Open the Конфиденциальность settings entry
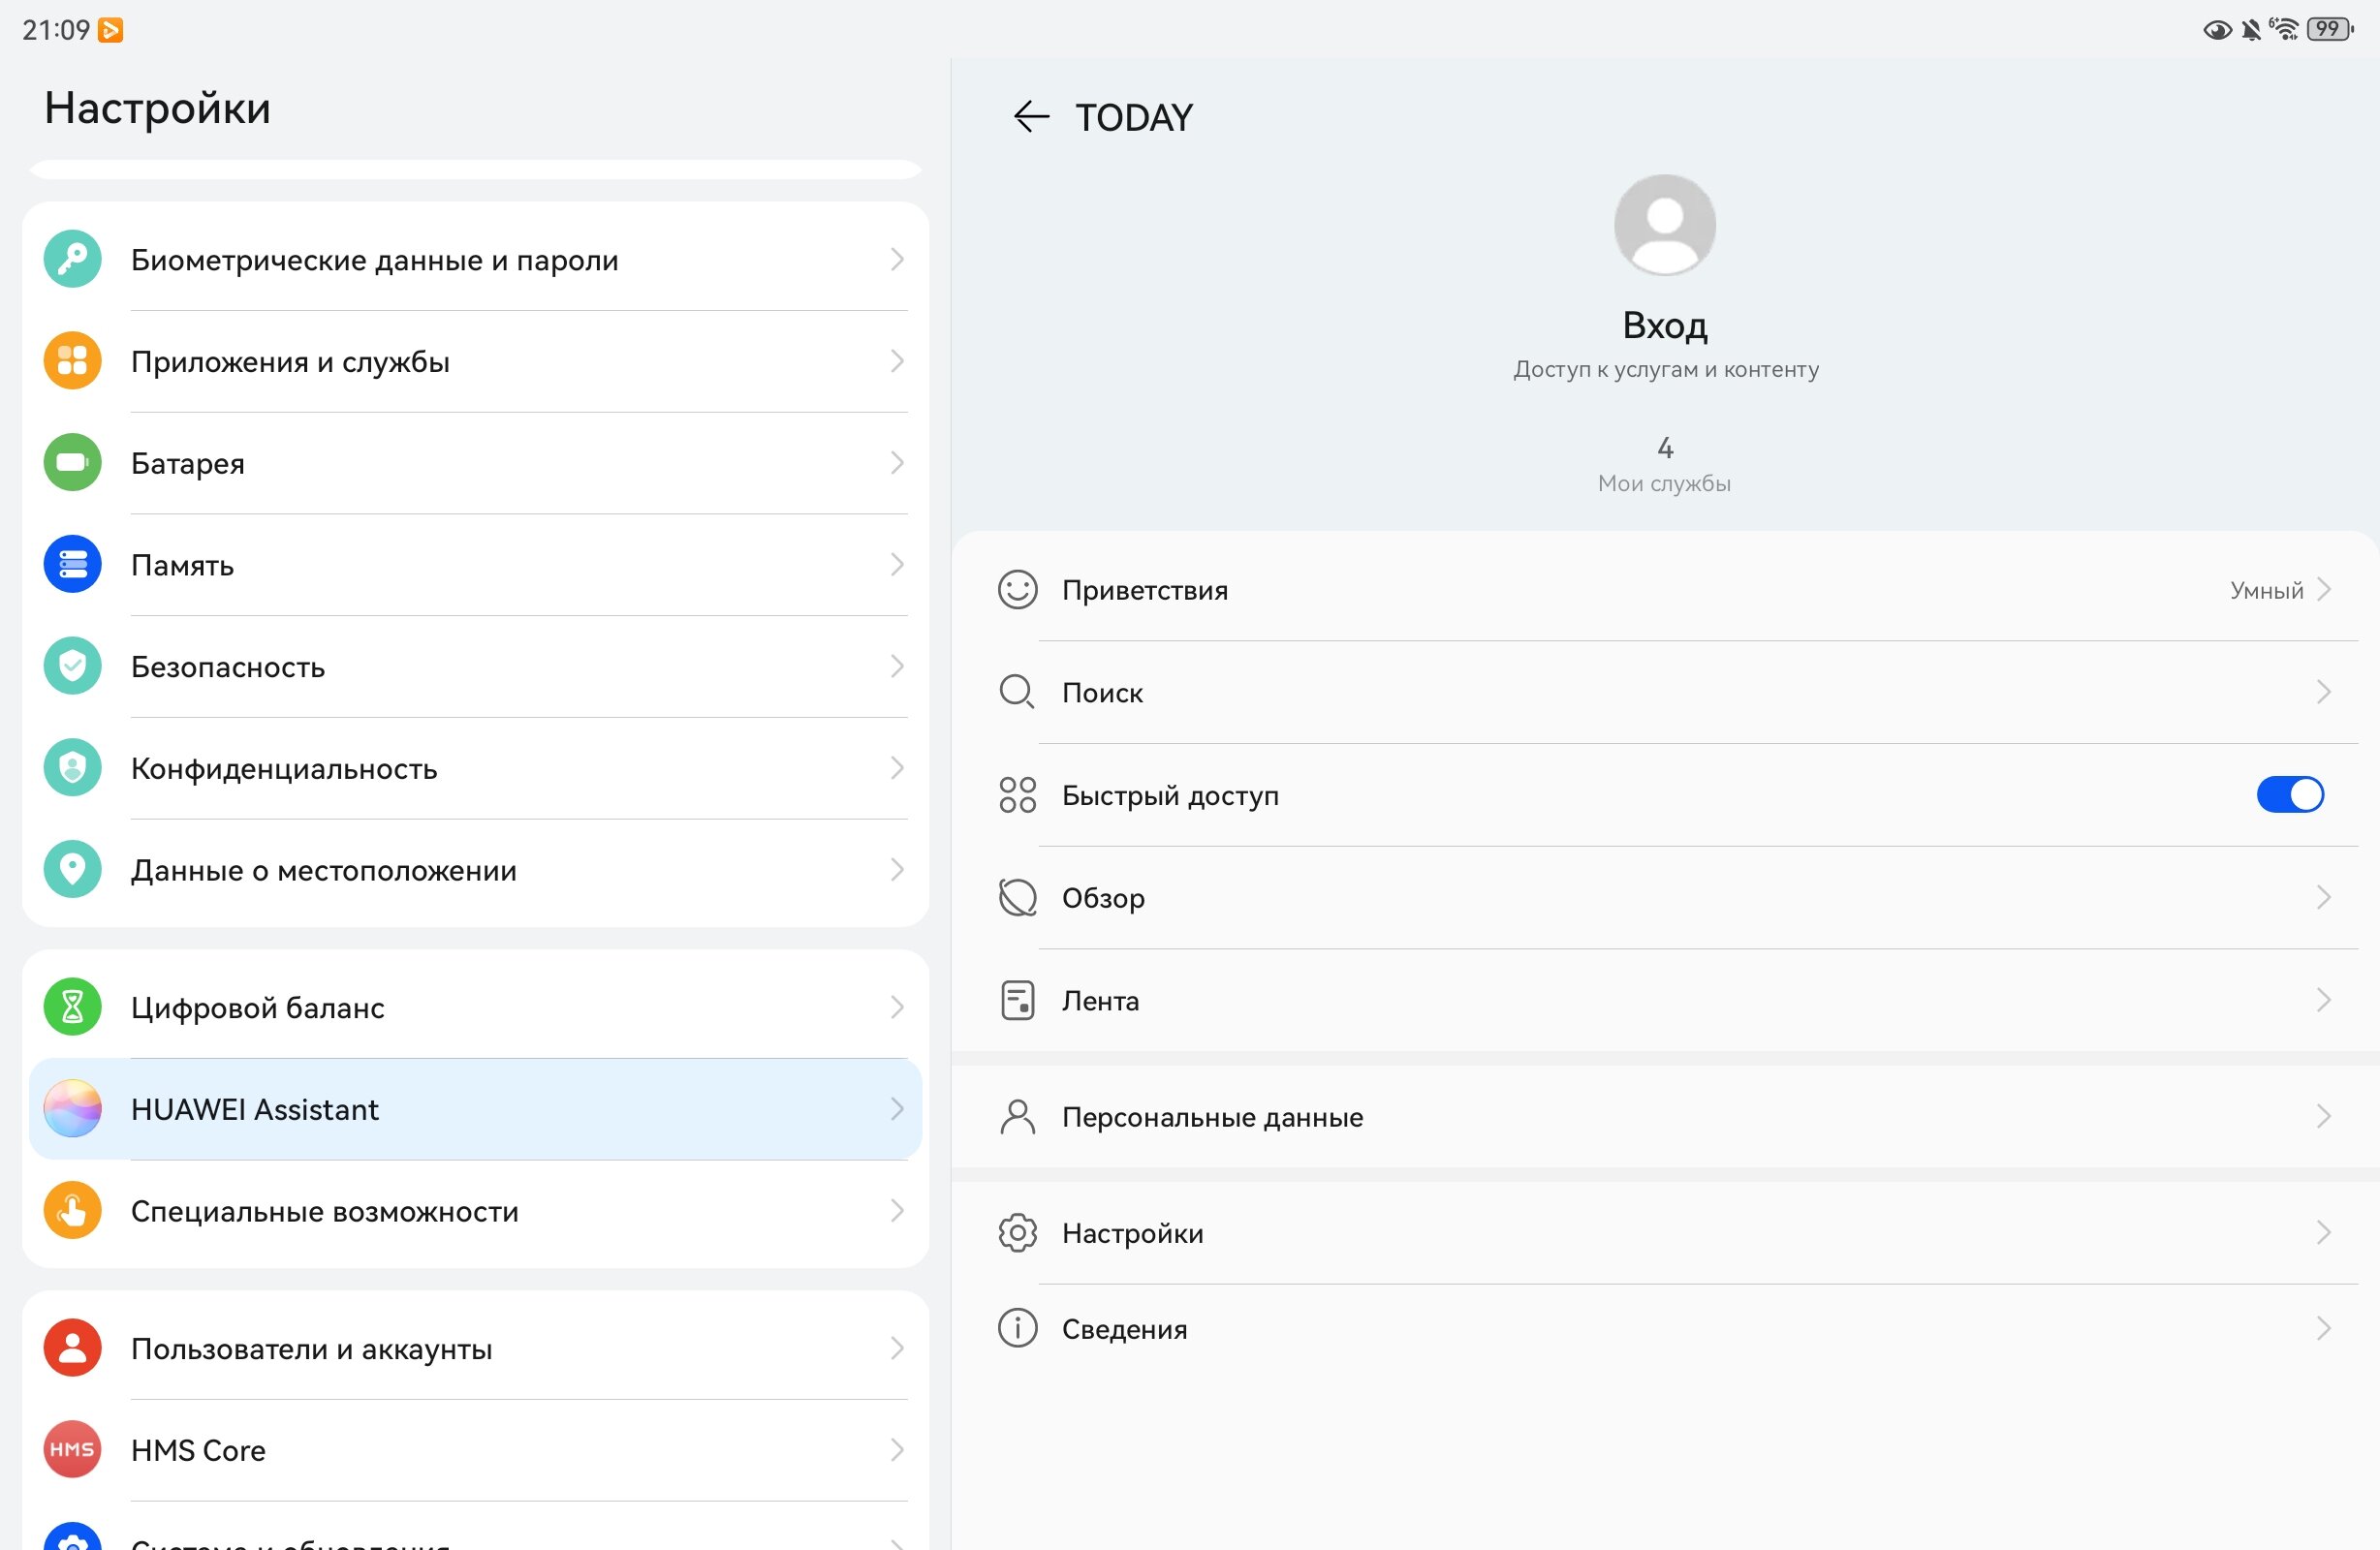The height and width of the screenshot is (1550, 2380). (475, 768)
